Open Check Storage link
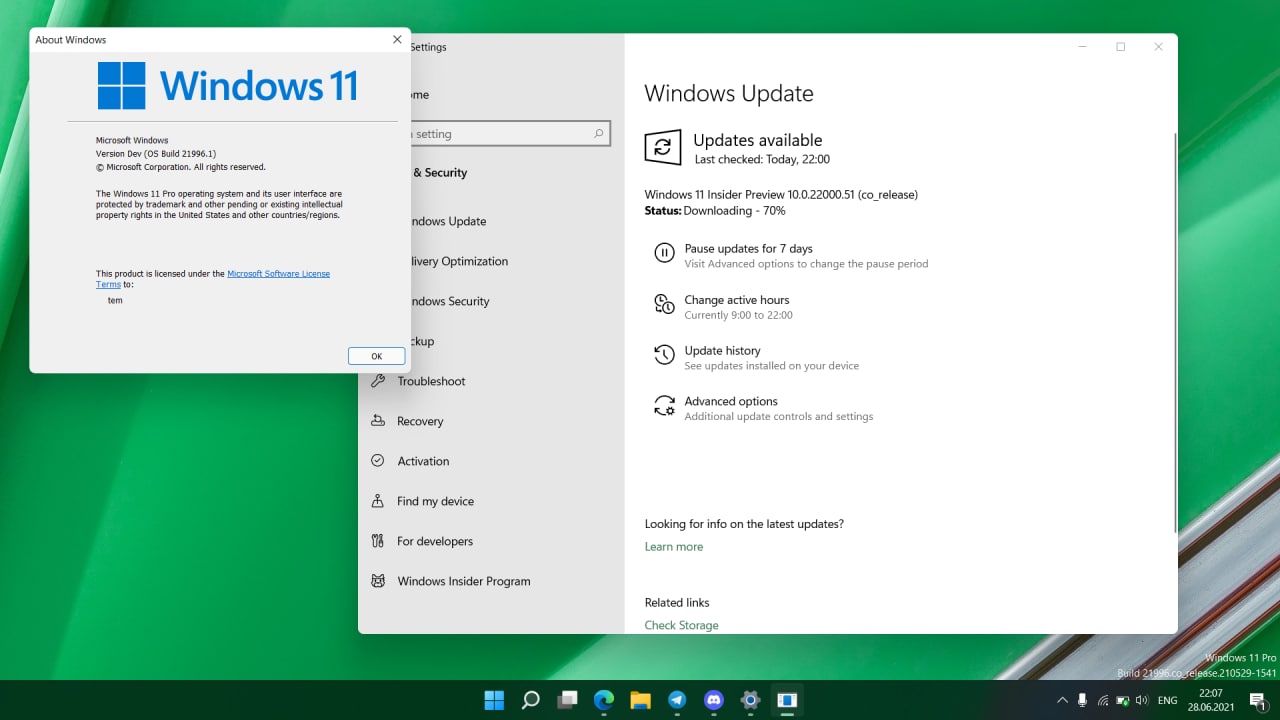Viewport: 1280px width, 720px height. coord(681,625)
